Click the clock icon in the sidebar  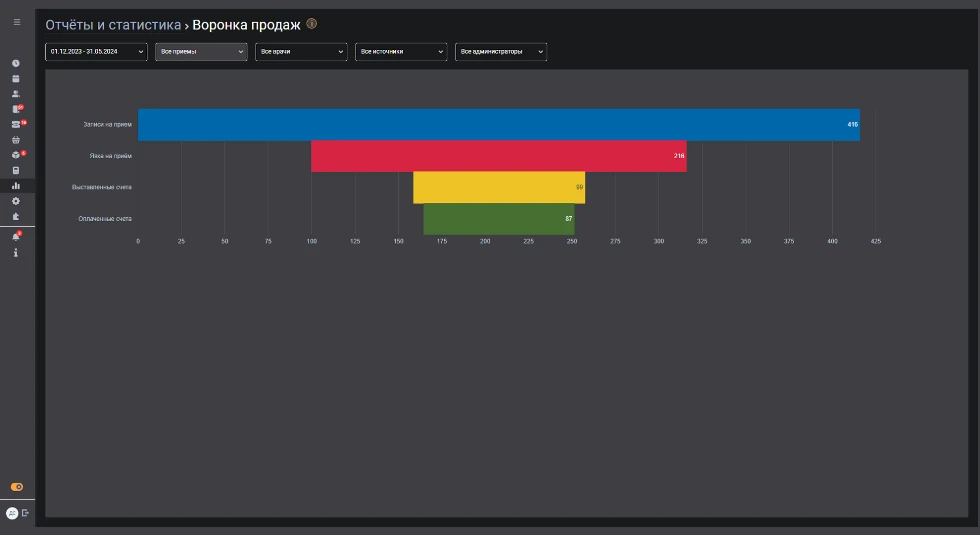pyautogui.click(x=16, y=63)
